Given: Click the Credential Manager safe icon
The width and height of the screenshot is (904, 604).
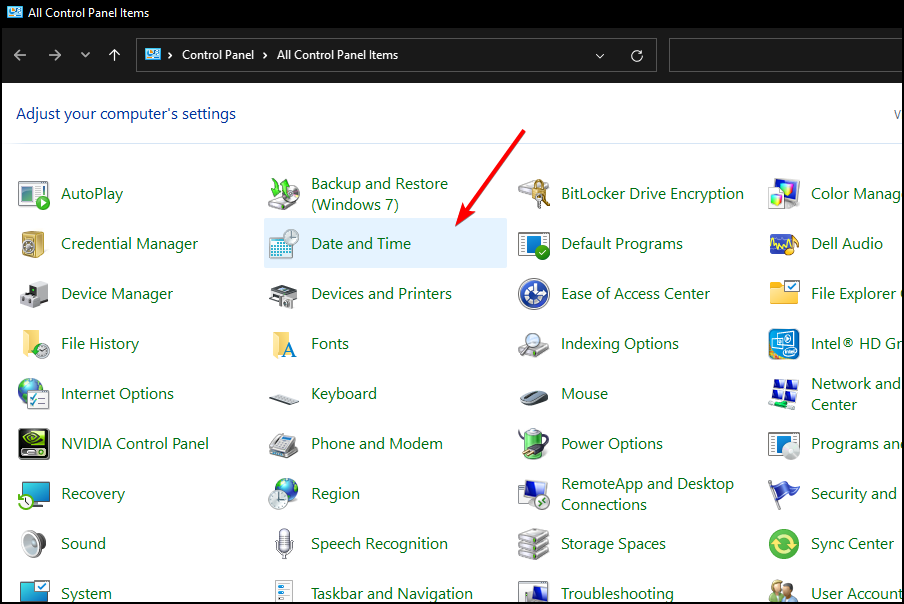Looking at the screenshot, I should point(34,244).
